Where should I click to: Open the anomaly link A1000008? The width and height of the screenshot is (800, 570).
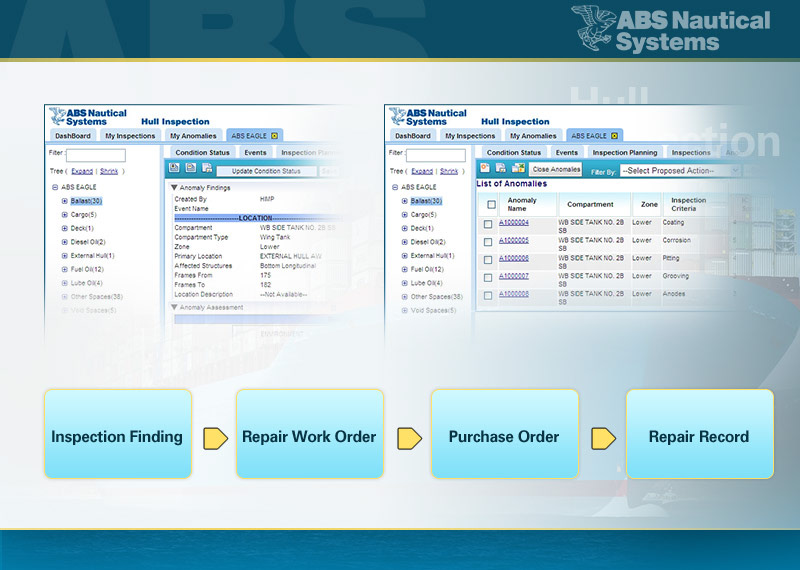514,294
